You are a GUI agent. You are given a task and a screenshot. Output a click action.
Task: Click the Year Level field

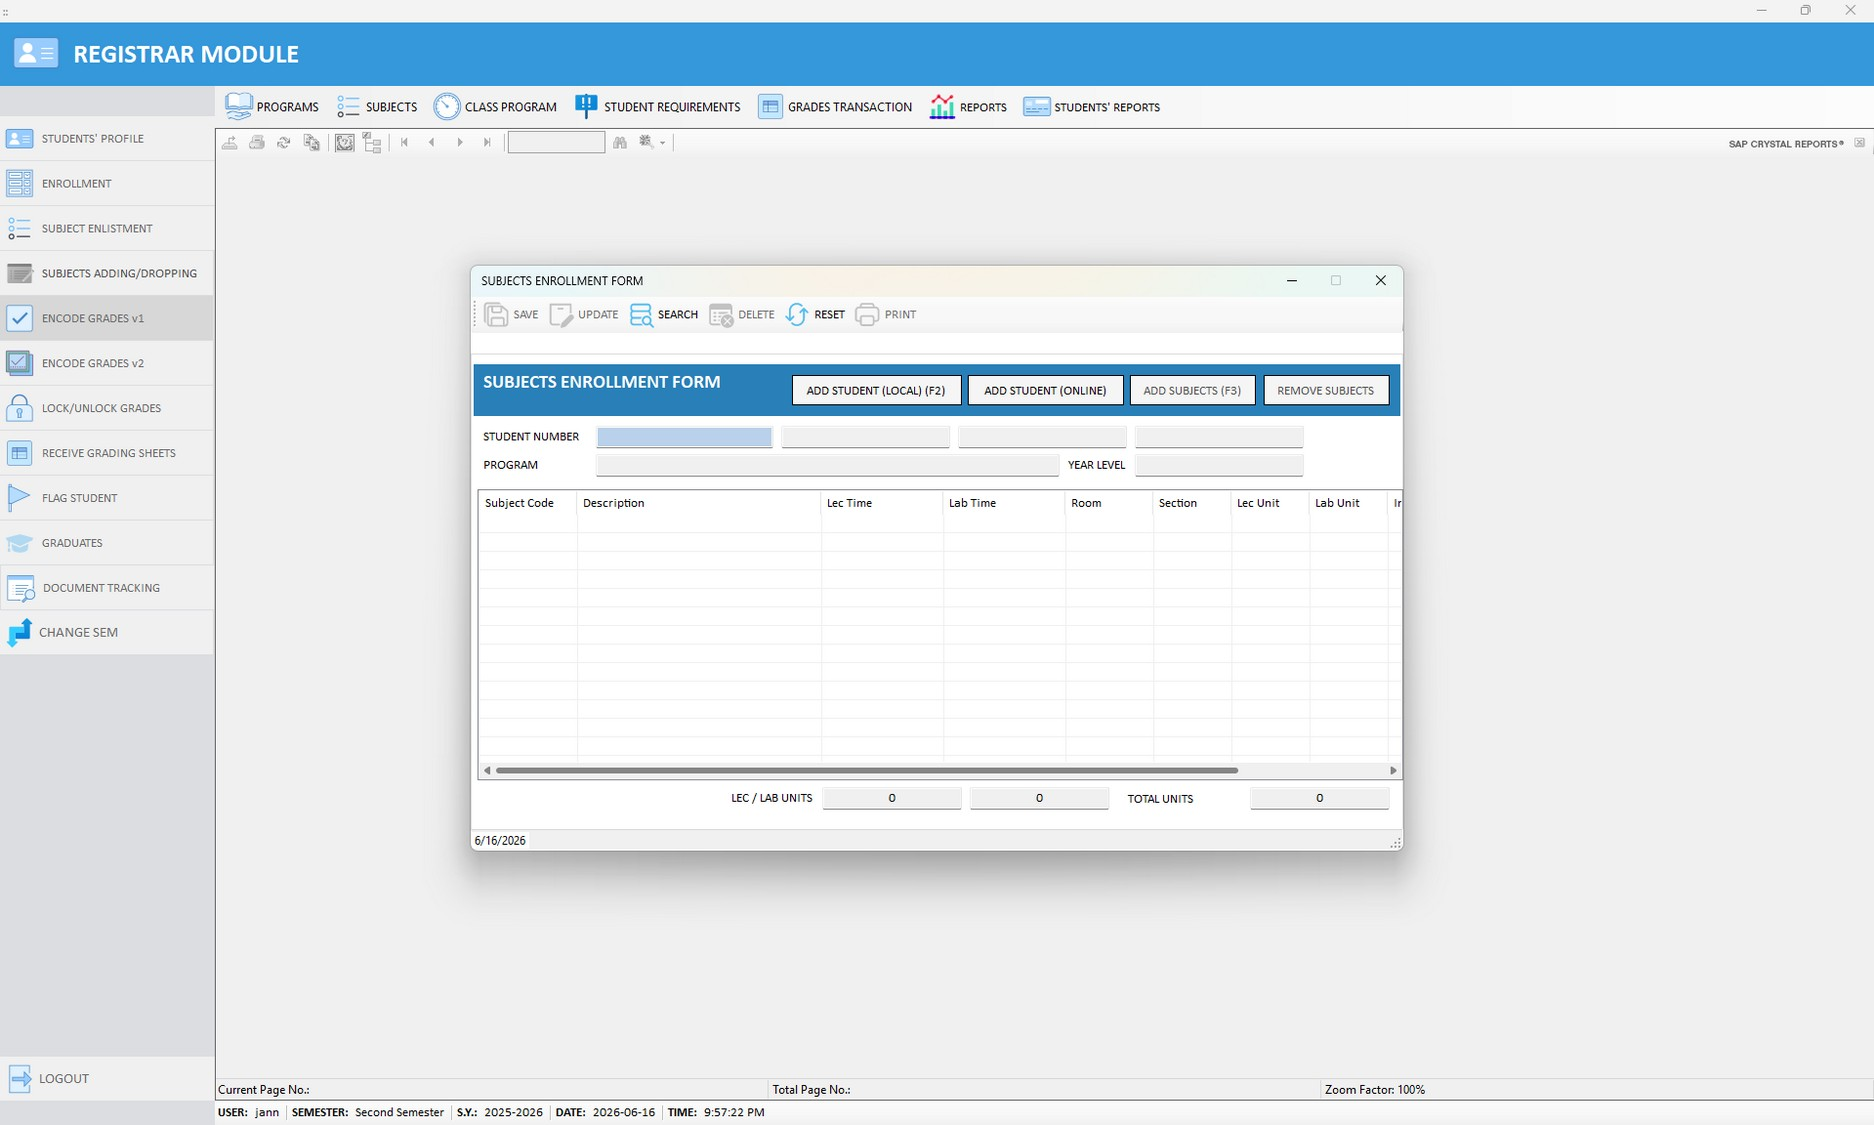1219,465
